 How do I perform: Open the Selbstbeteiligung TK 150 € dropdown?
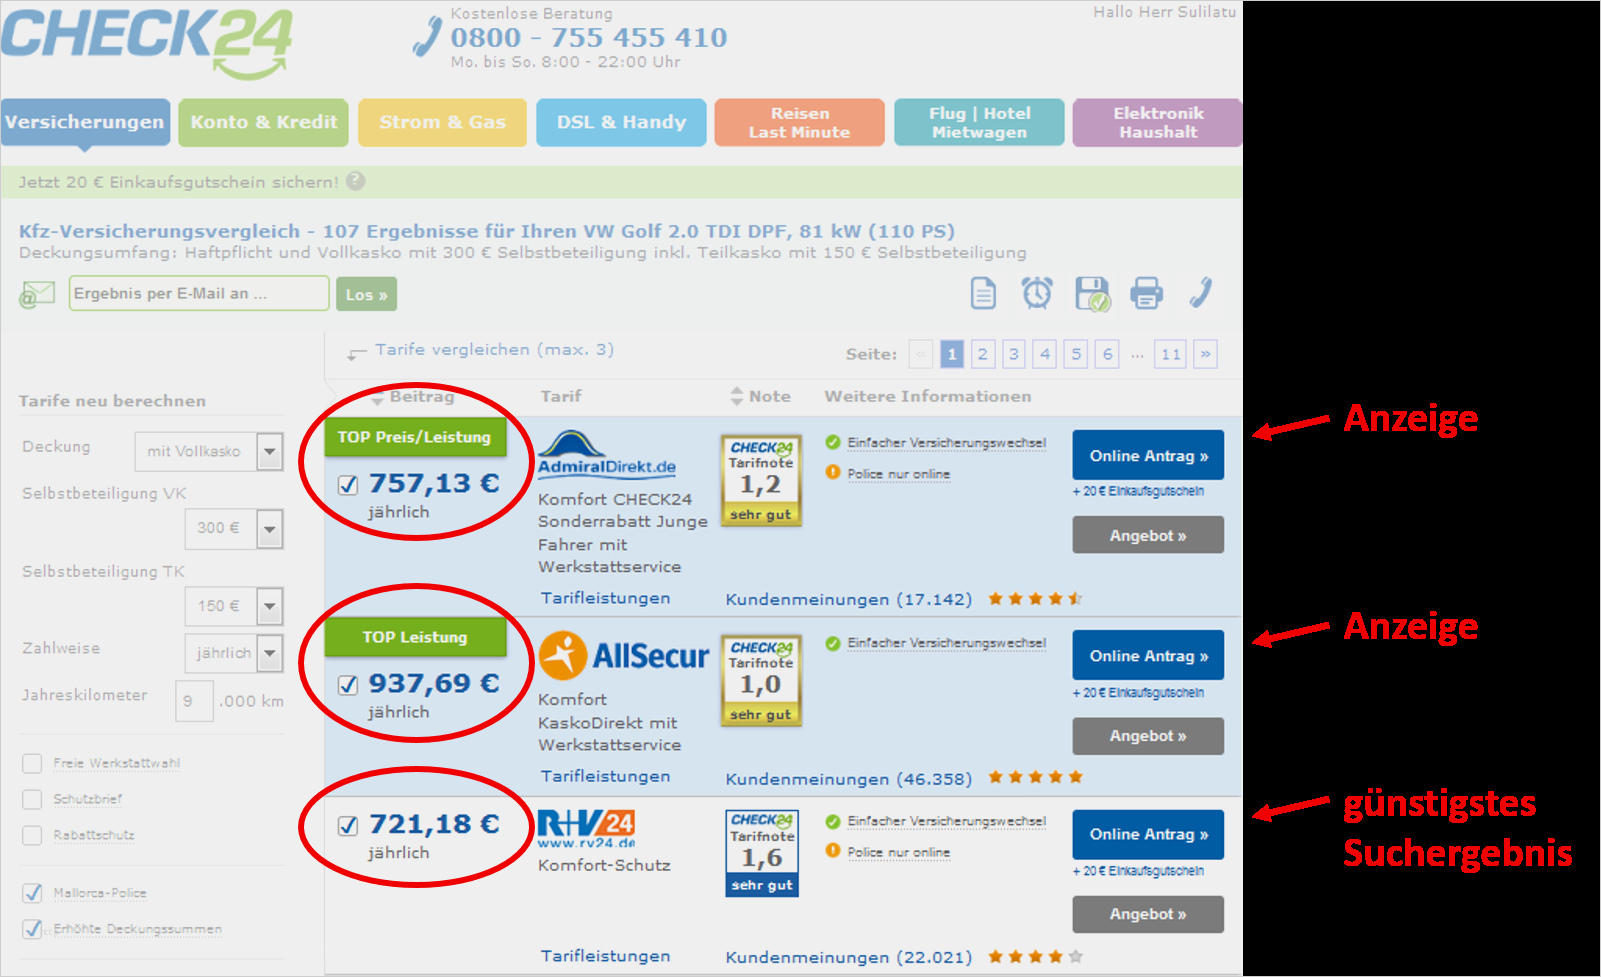234,606
